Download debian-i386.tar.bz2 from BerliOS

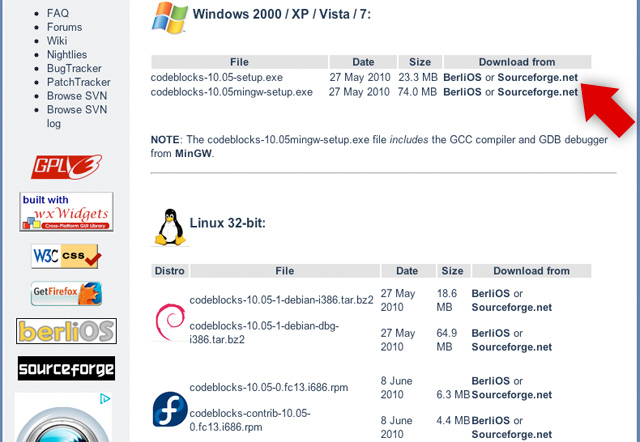[491, 293]
